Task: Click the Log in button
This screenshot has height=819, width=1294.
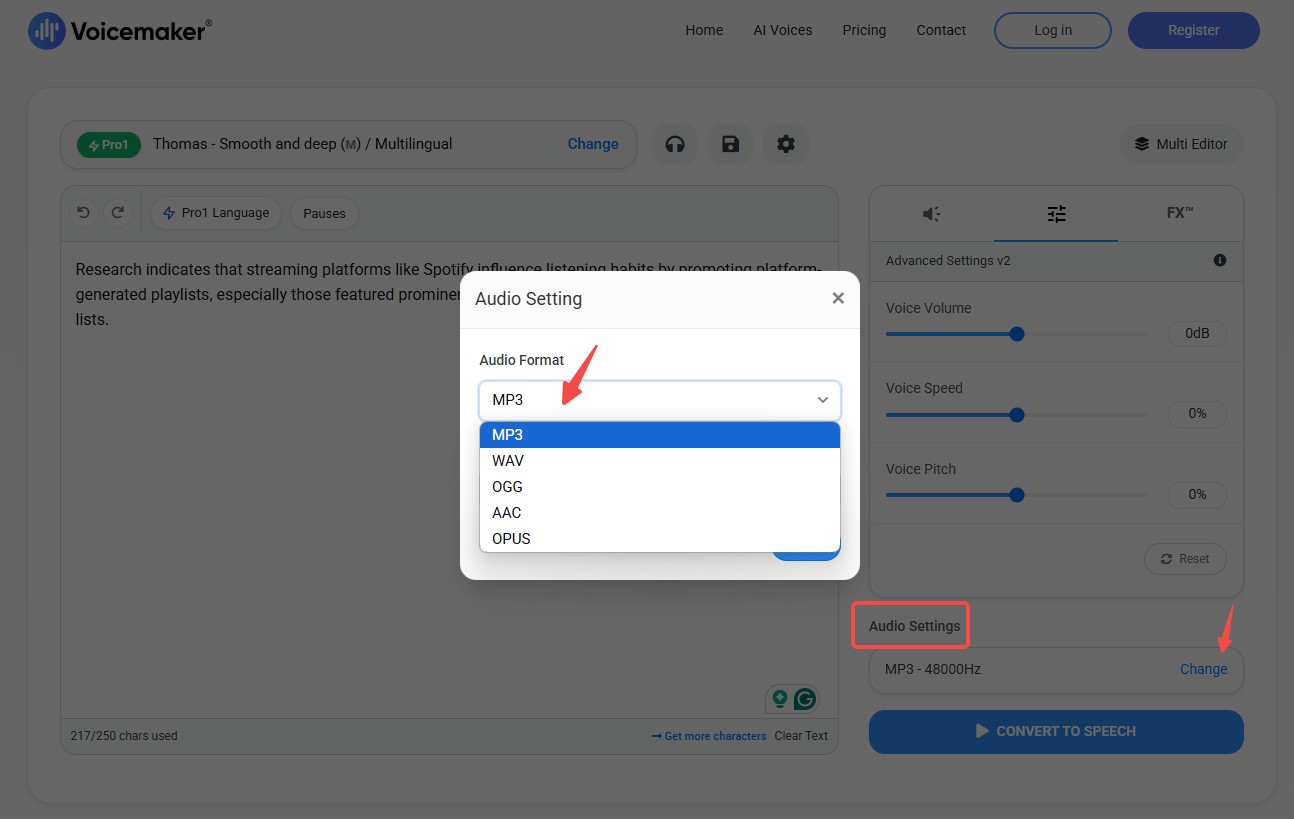Action: [1053, 30]
